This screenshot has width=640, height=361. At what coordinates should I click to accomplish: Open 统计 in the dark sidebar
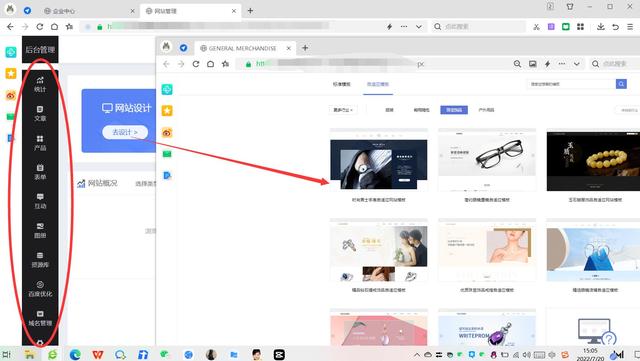click(40, 84)
